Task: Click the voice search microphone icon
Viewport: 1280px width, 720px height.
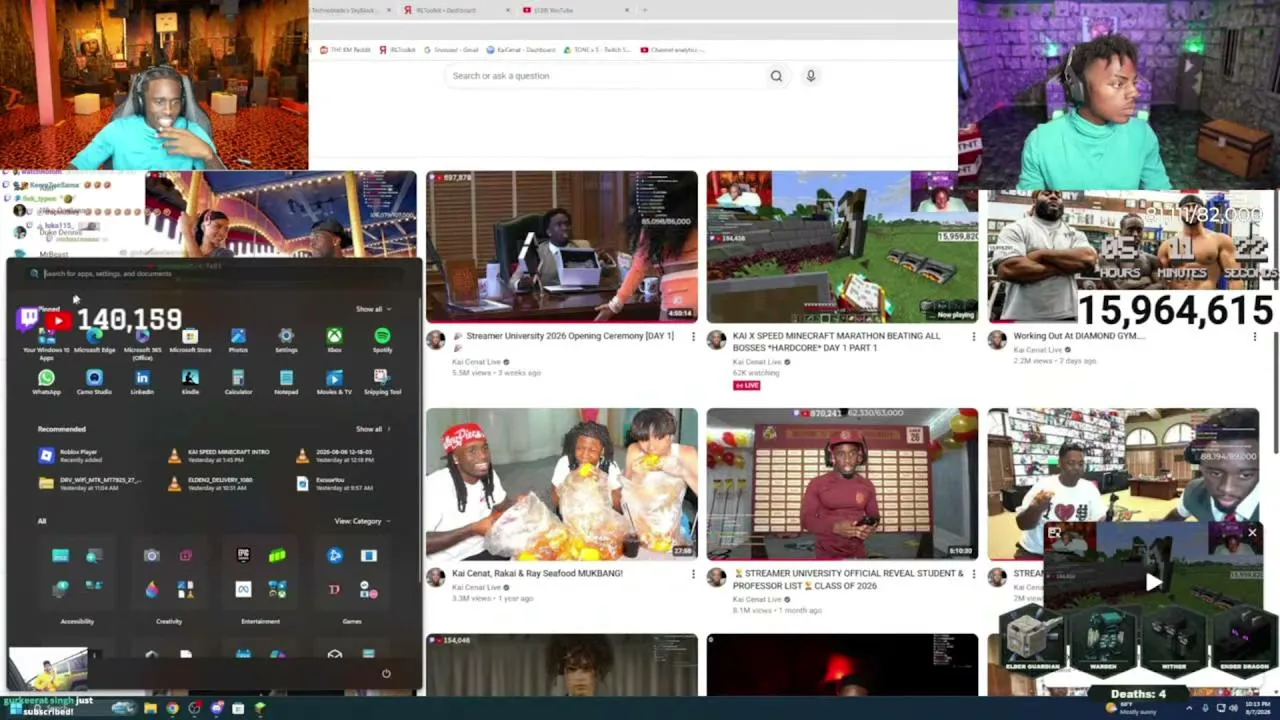Action: tap(811, 76)
